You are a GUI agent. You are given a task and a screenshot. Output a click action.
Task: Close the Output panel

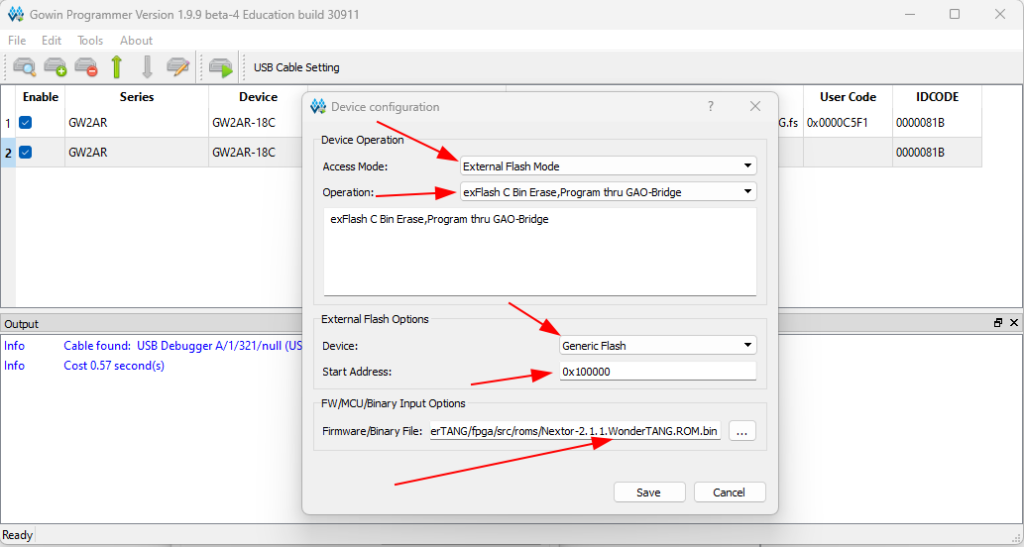(1014, 323)
